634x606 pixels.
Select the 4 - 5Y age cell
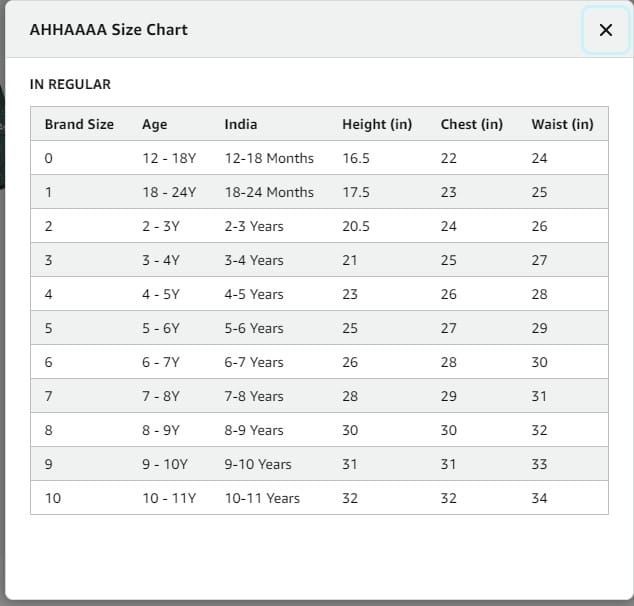[x=161, y=294]
